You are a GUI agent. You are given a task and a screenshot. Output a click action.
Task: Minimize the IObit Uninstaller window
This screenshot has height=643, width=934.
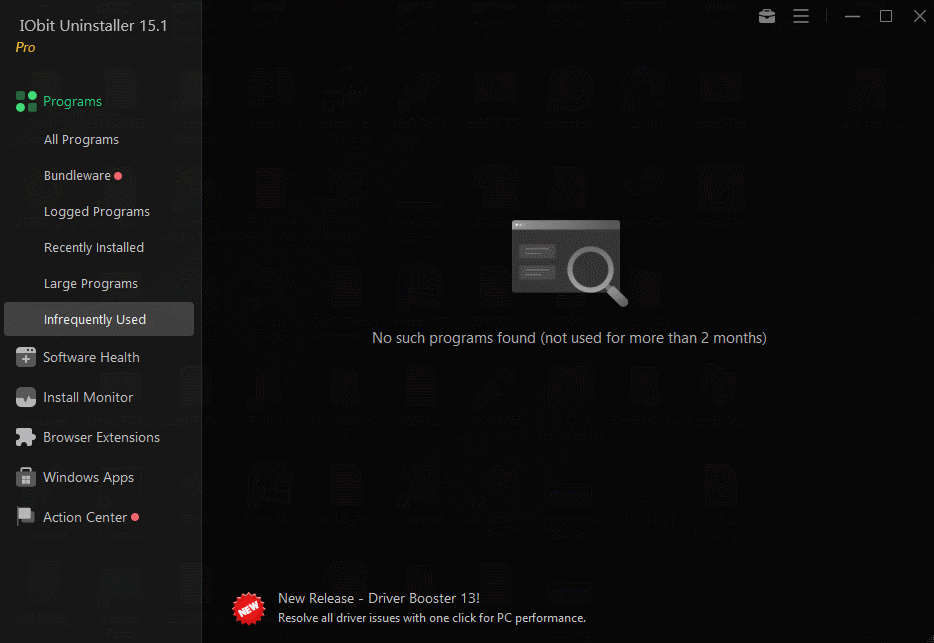[852, 16]
